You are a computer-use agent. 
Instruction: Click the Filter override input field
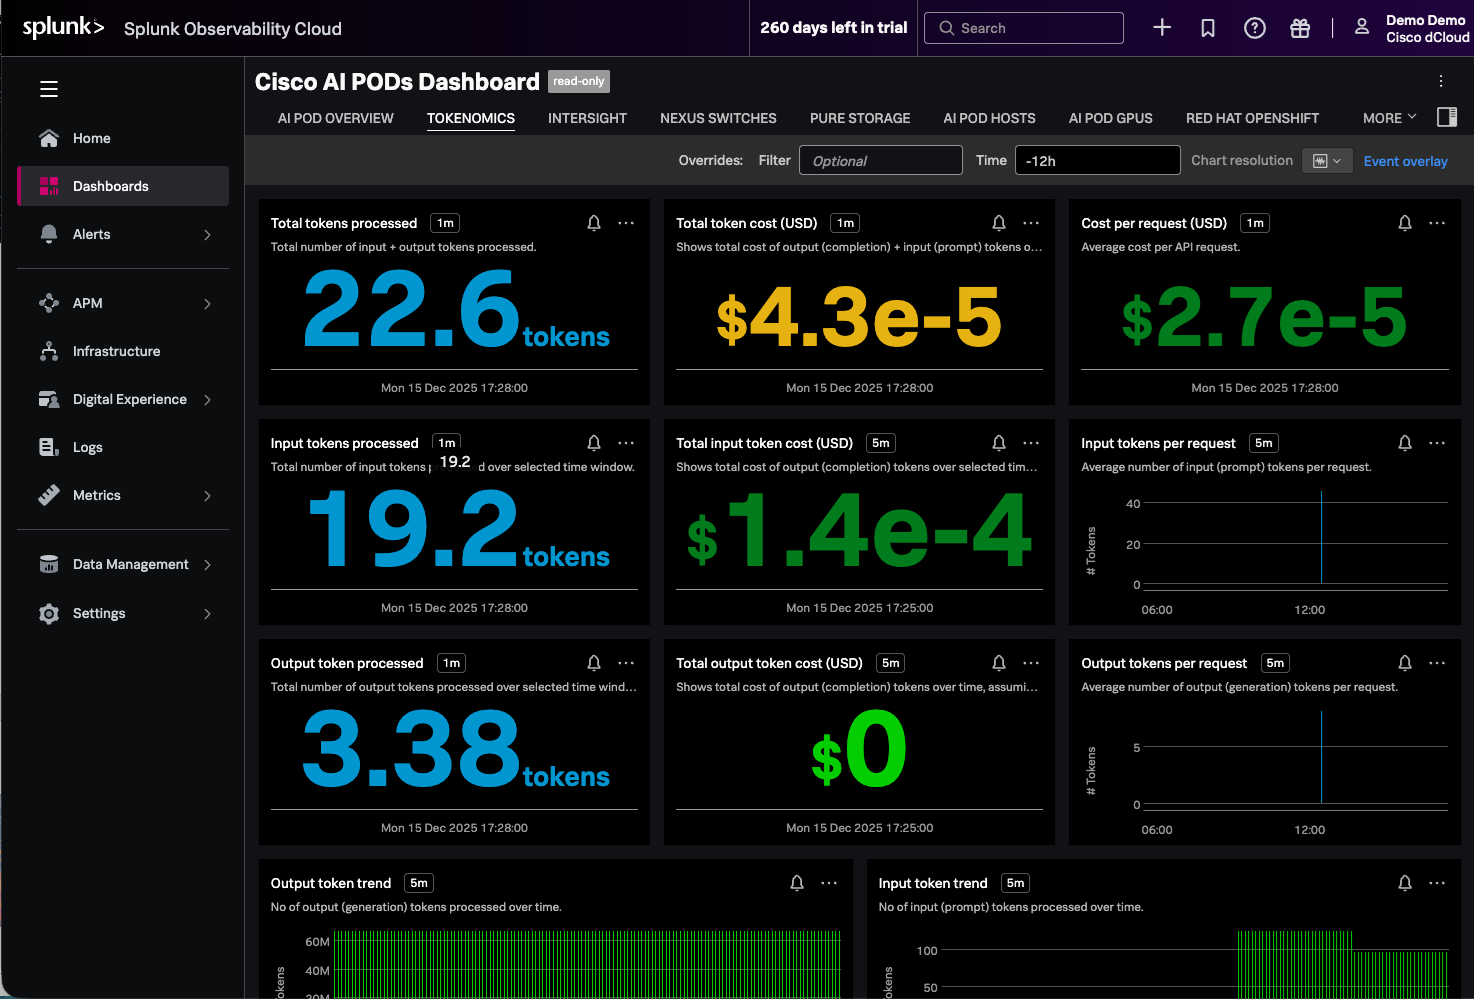coord(880,160)
